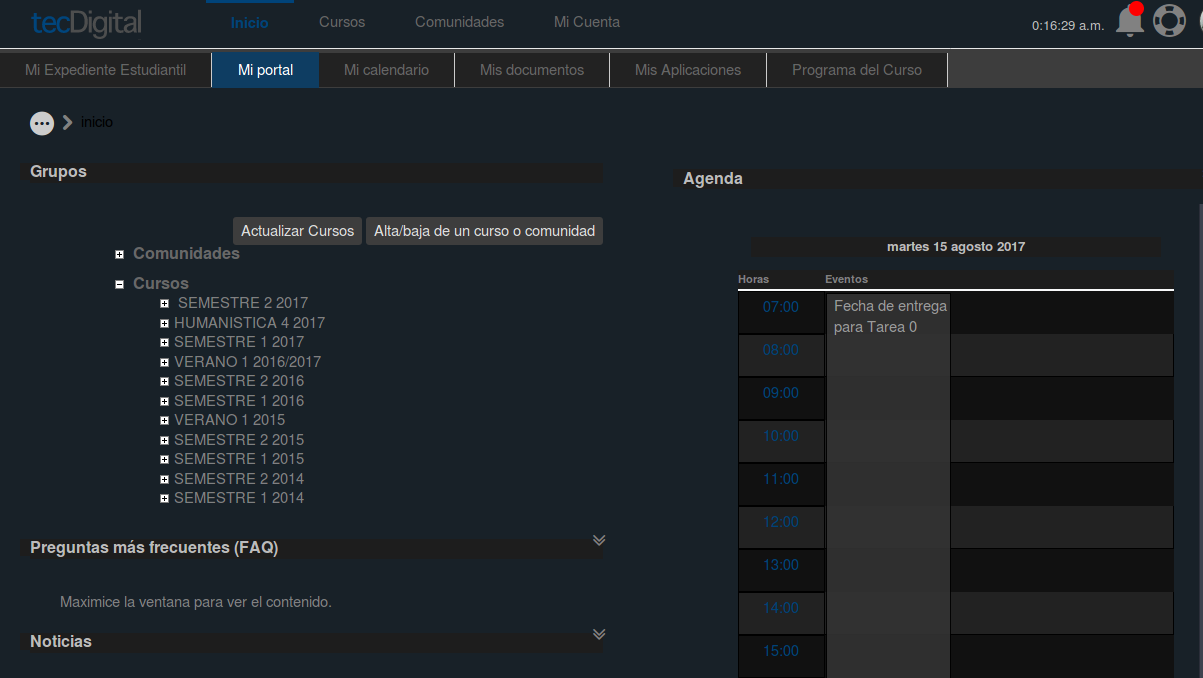Collapse the Cursos tree node
1203x678 pixels.
click(x=119, y=284)
